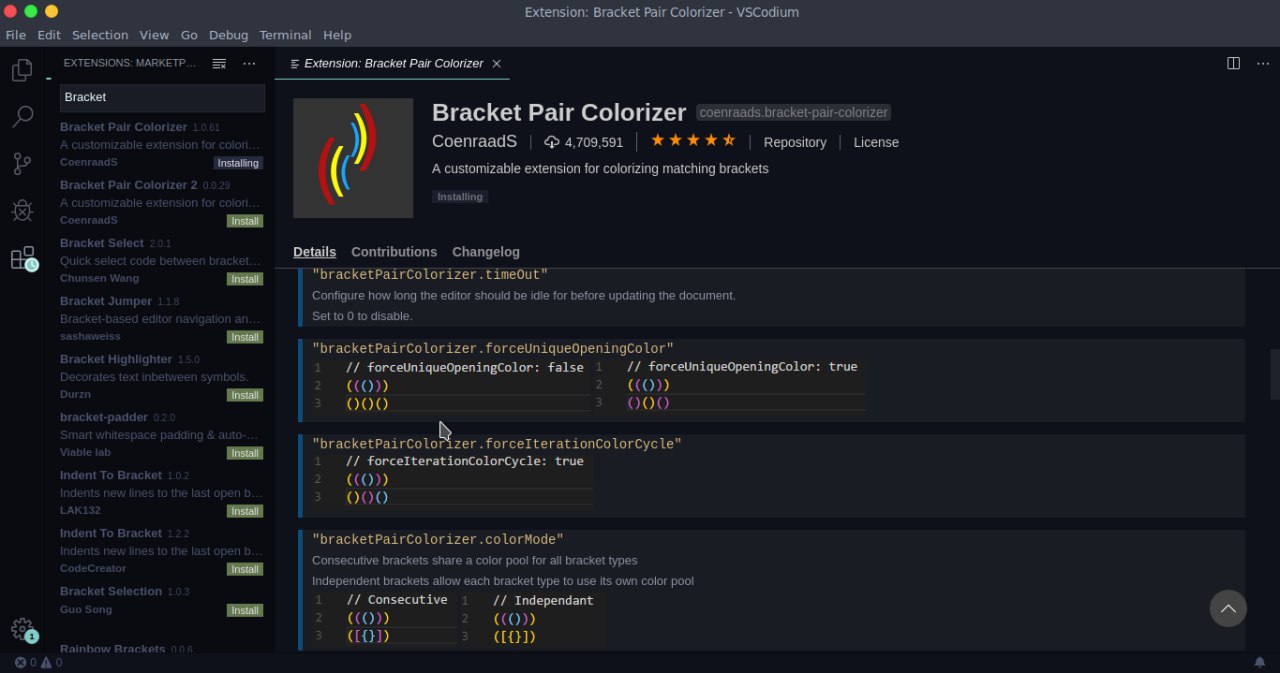Screen dimensions: 1280x673
Task: Install Indent To Bracket by LAK132
Action: point(245,511)
